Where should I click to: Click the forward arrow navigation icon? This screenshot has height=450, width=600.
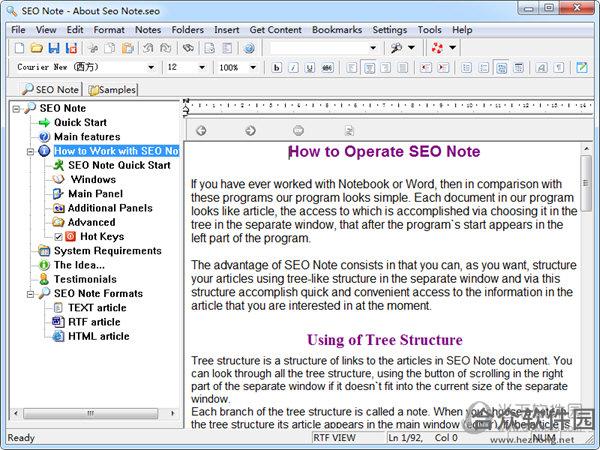pyautogui.click(x=250, y=131)
